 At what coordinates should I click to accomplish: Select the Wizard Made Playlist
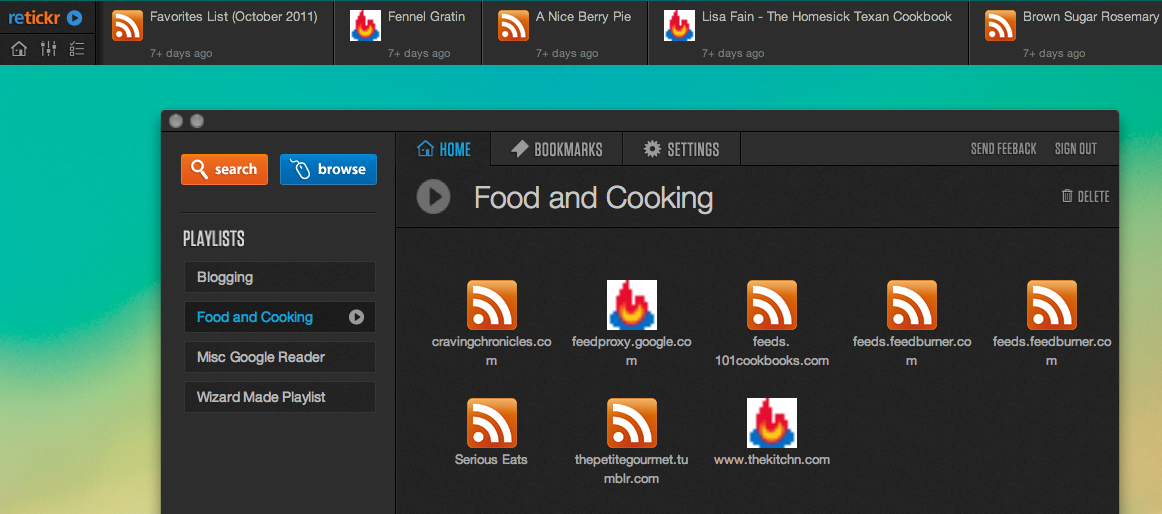coord(279,397)
